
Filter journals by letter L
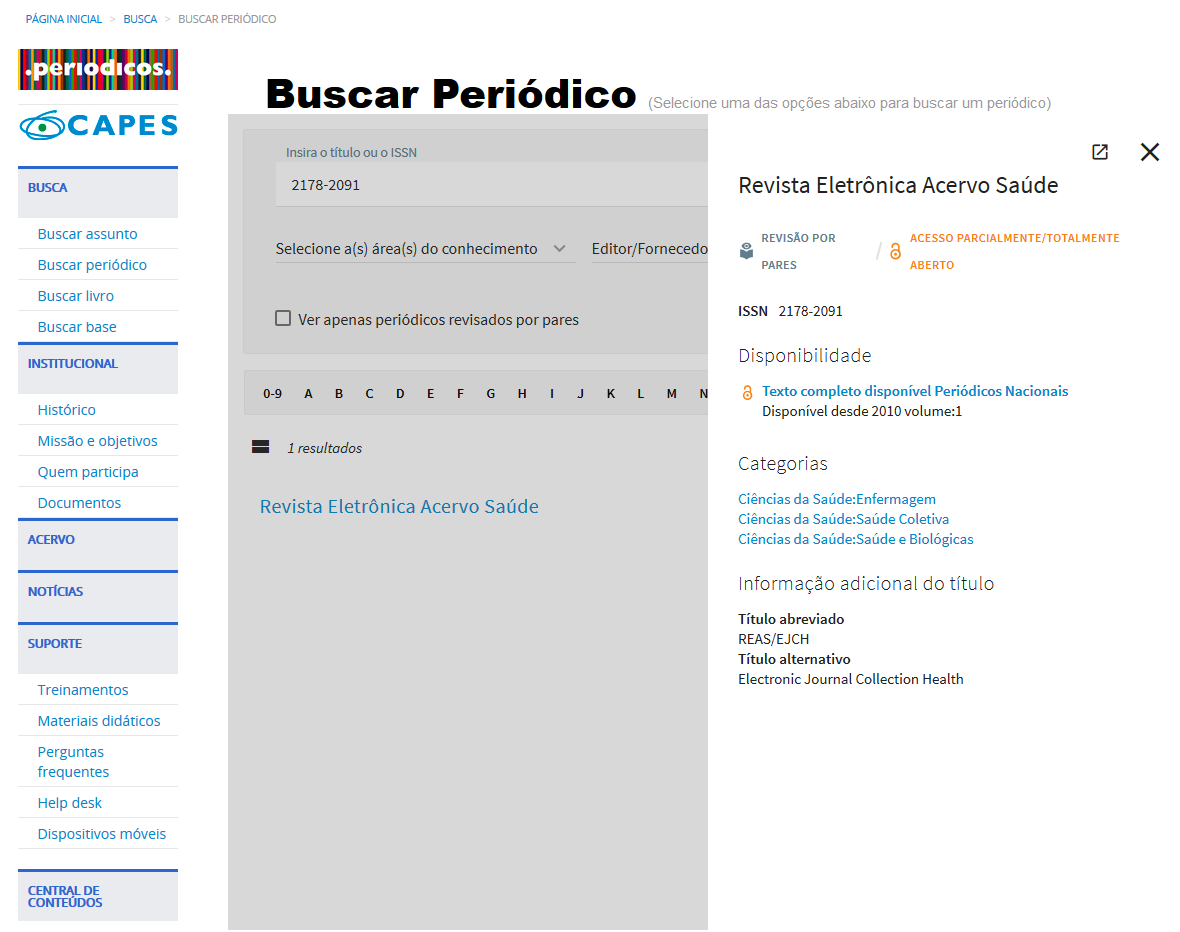(640, 394)
